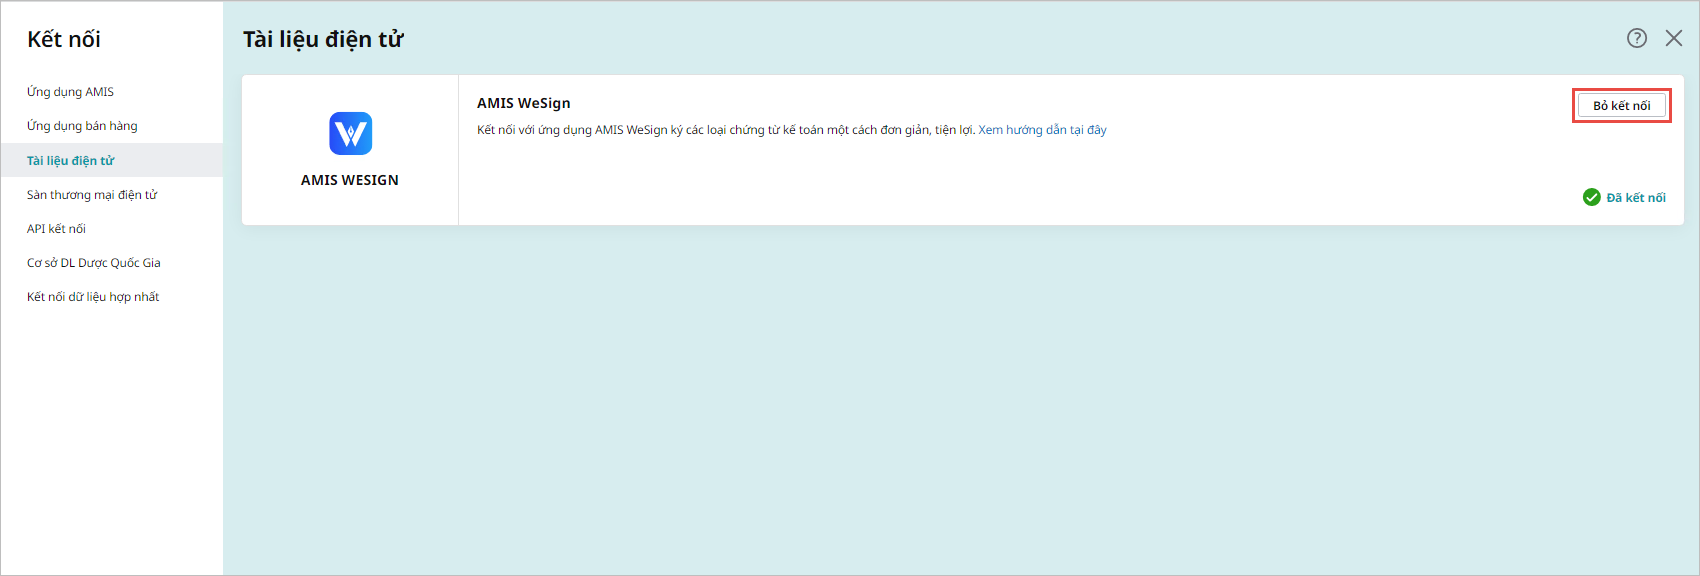
Task: Open Sàn thương mại điện tử section
Action: (x=92, y=195)
